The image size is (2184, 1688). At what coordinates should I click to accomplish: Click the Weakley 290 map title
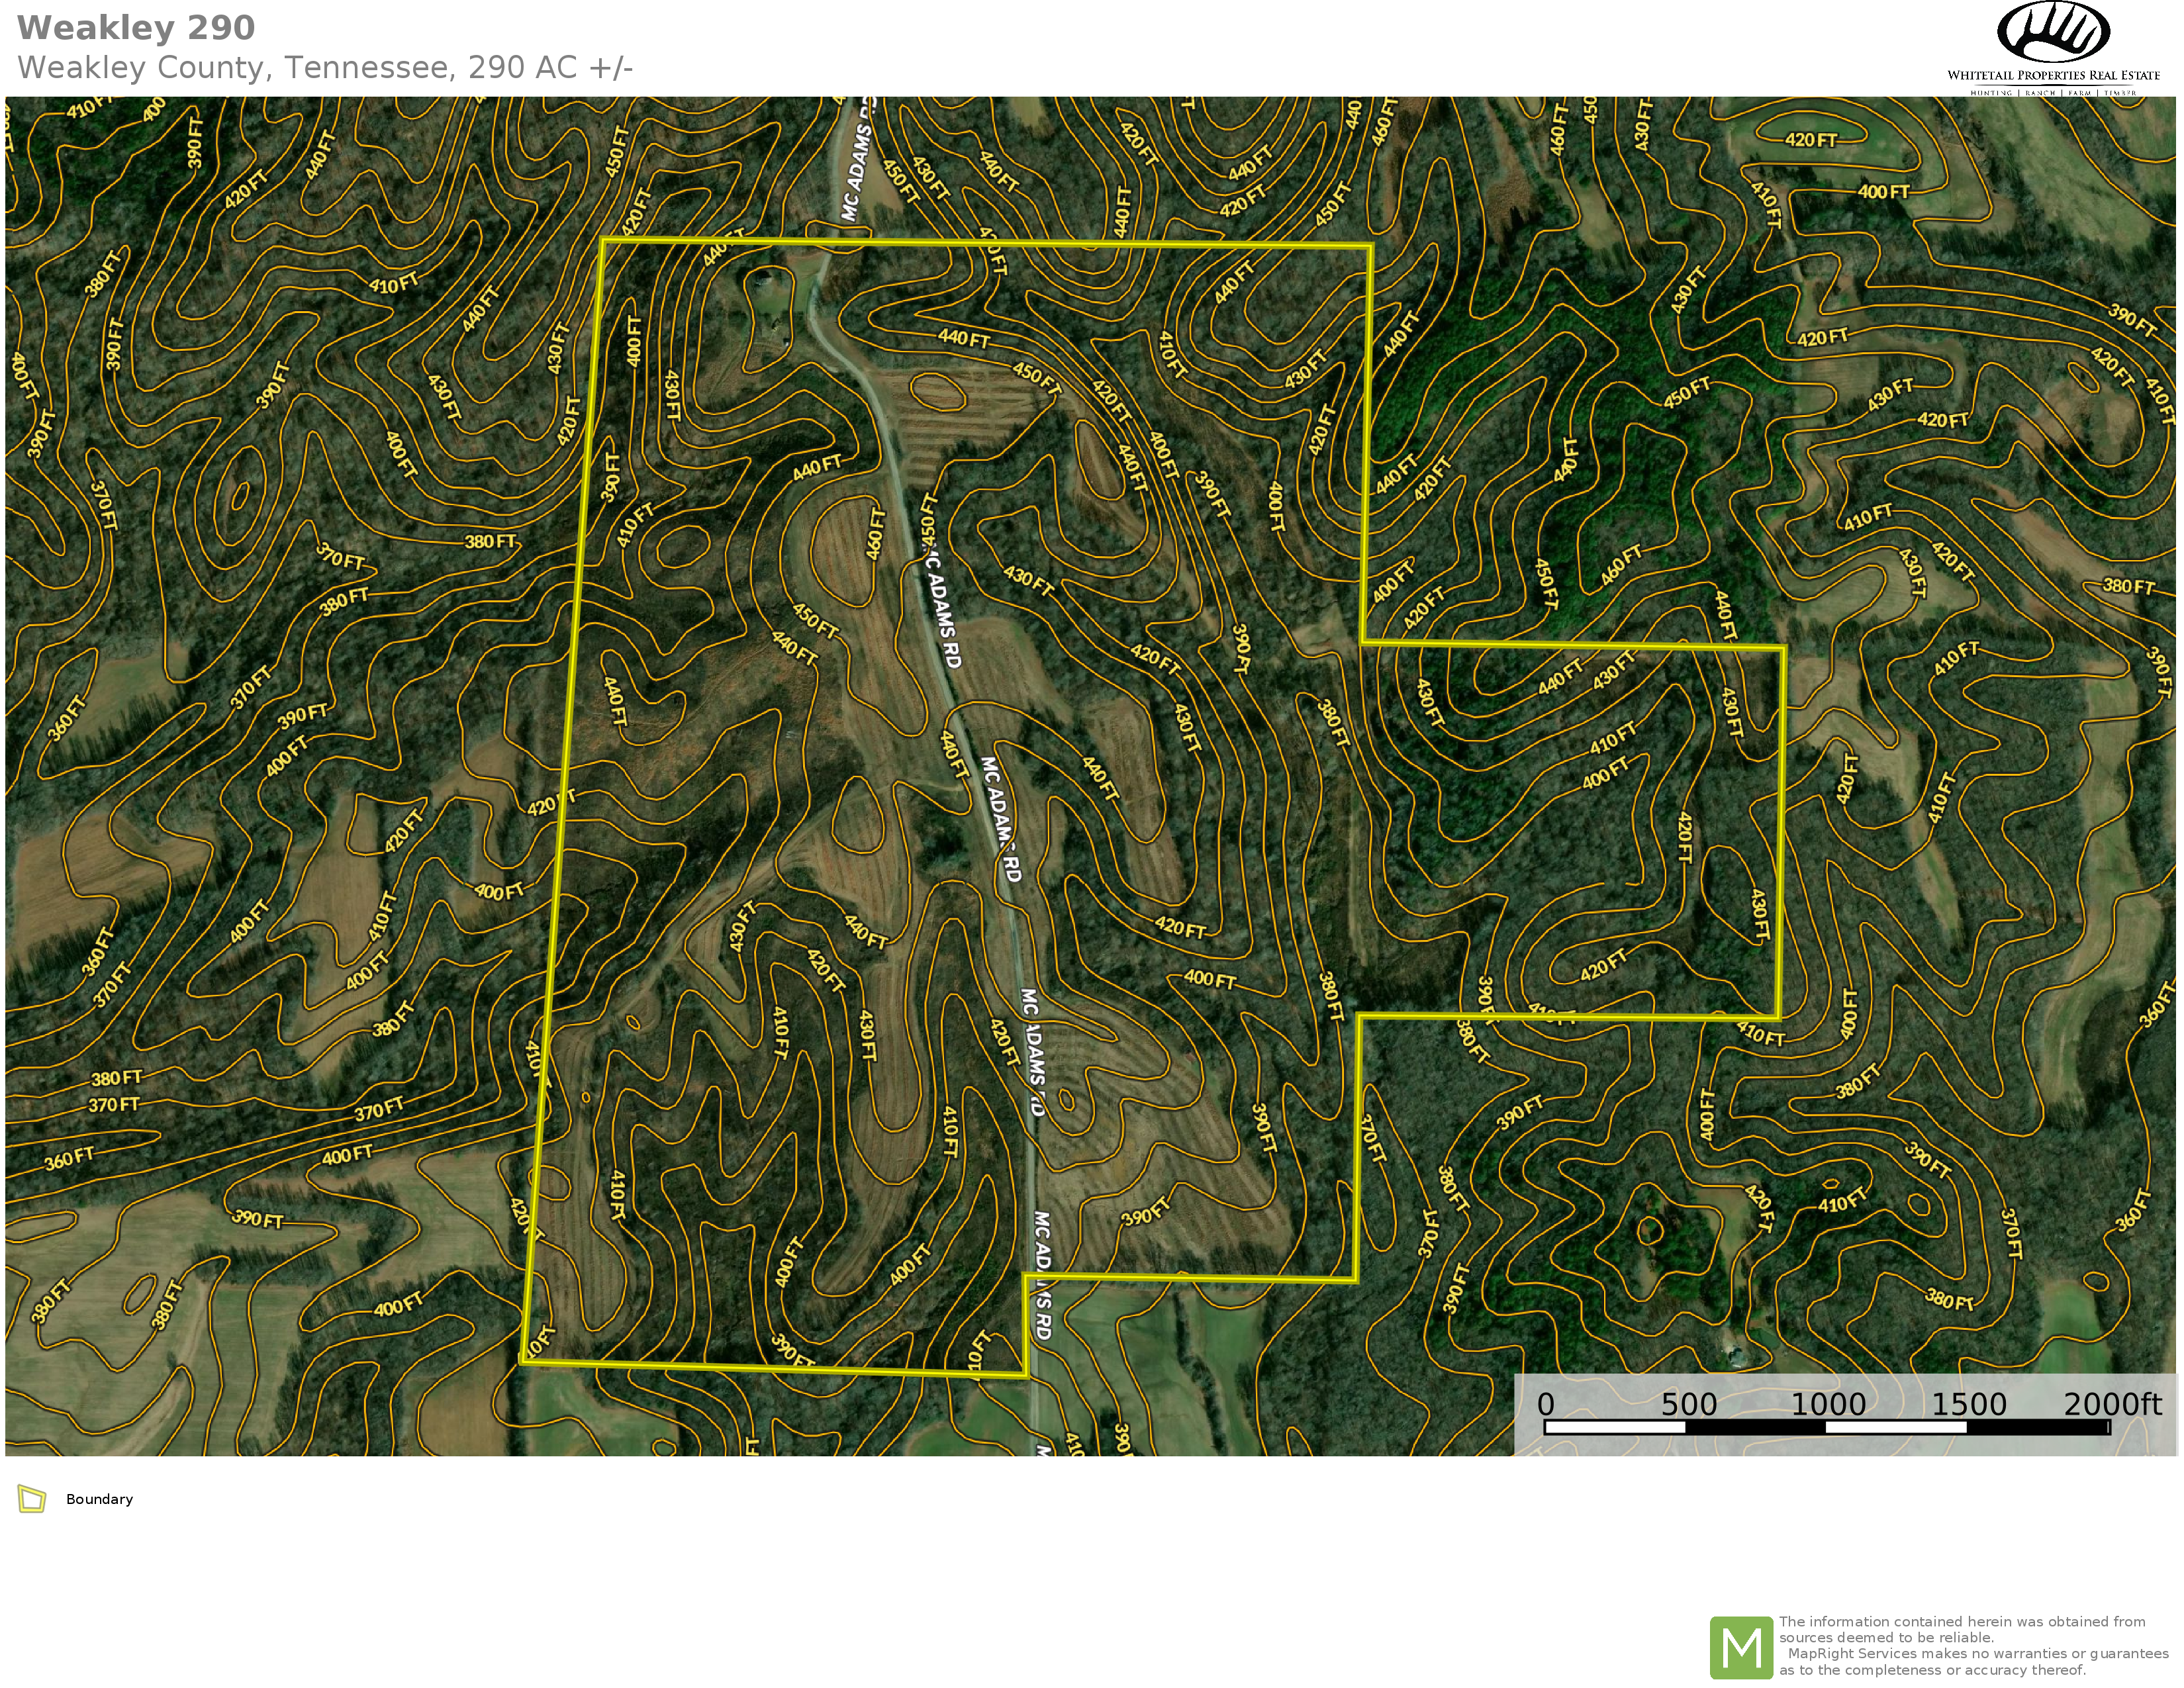(x=136, y=28)
